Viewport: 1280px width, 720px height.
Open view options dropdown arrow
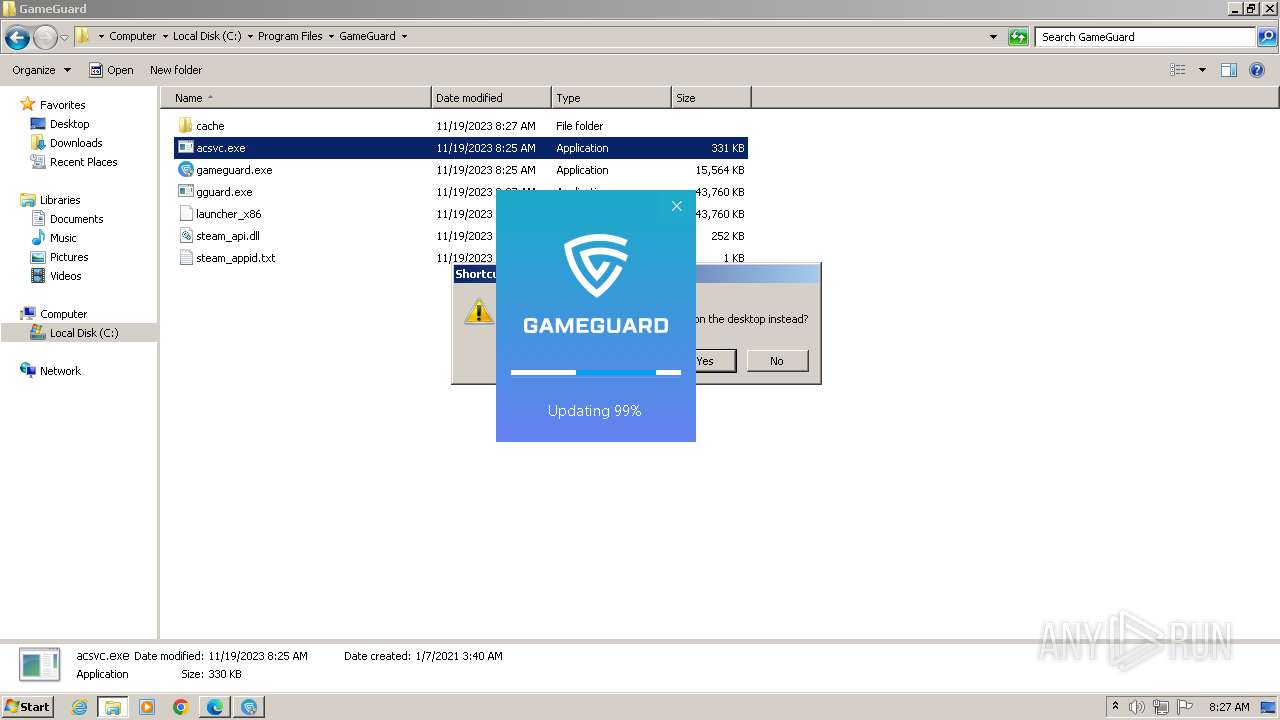pos(1202,70)
